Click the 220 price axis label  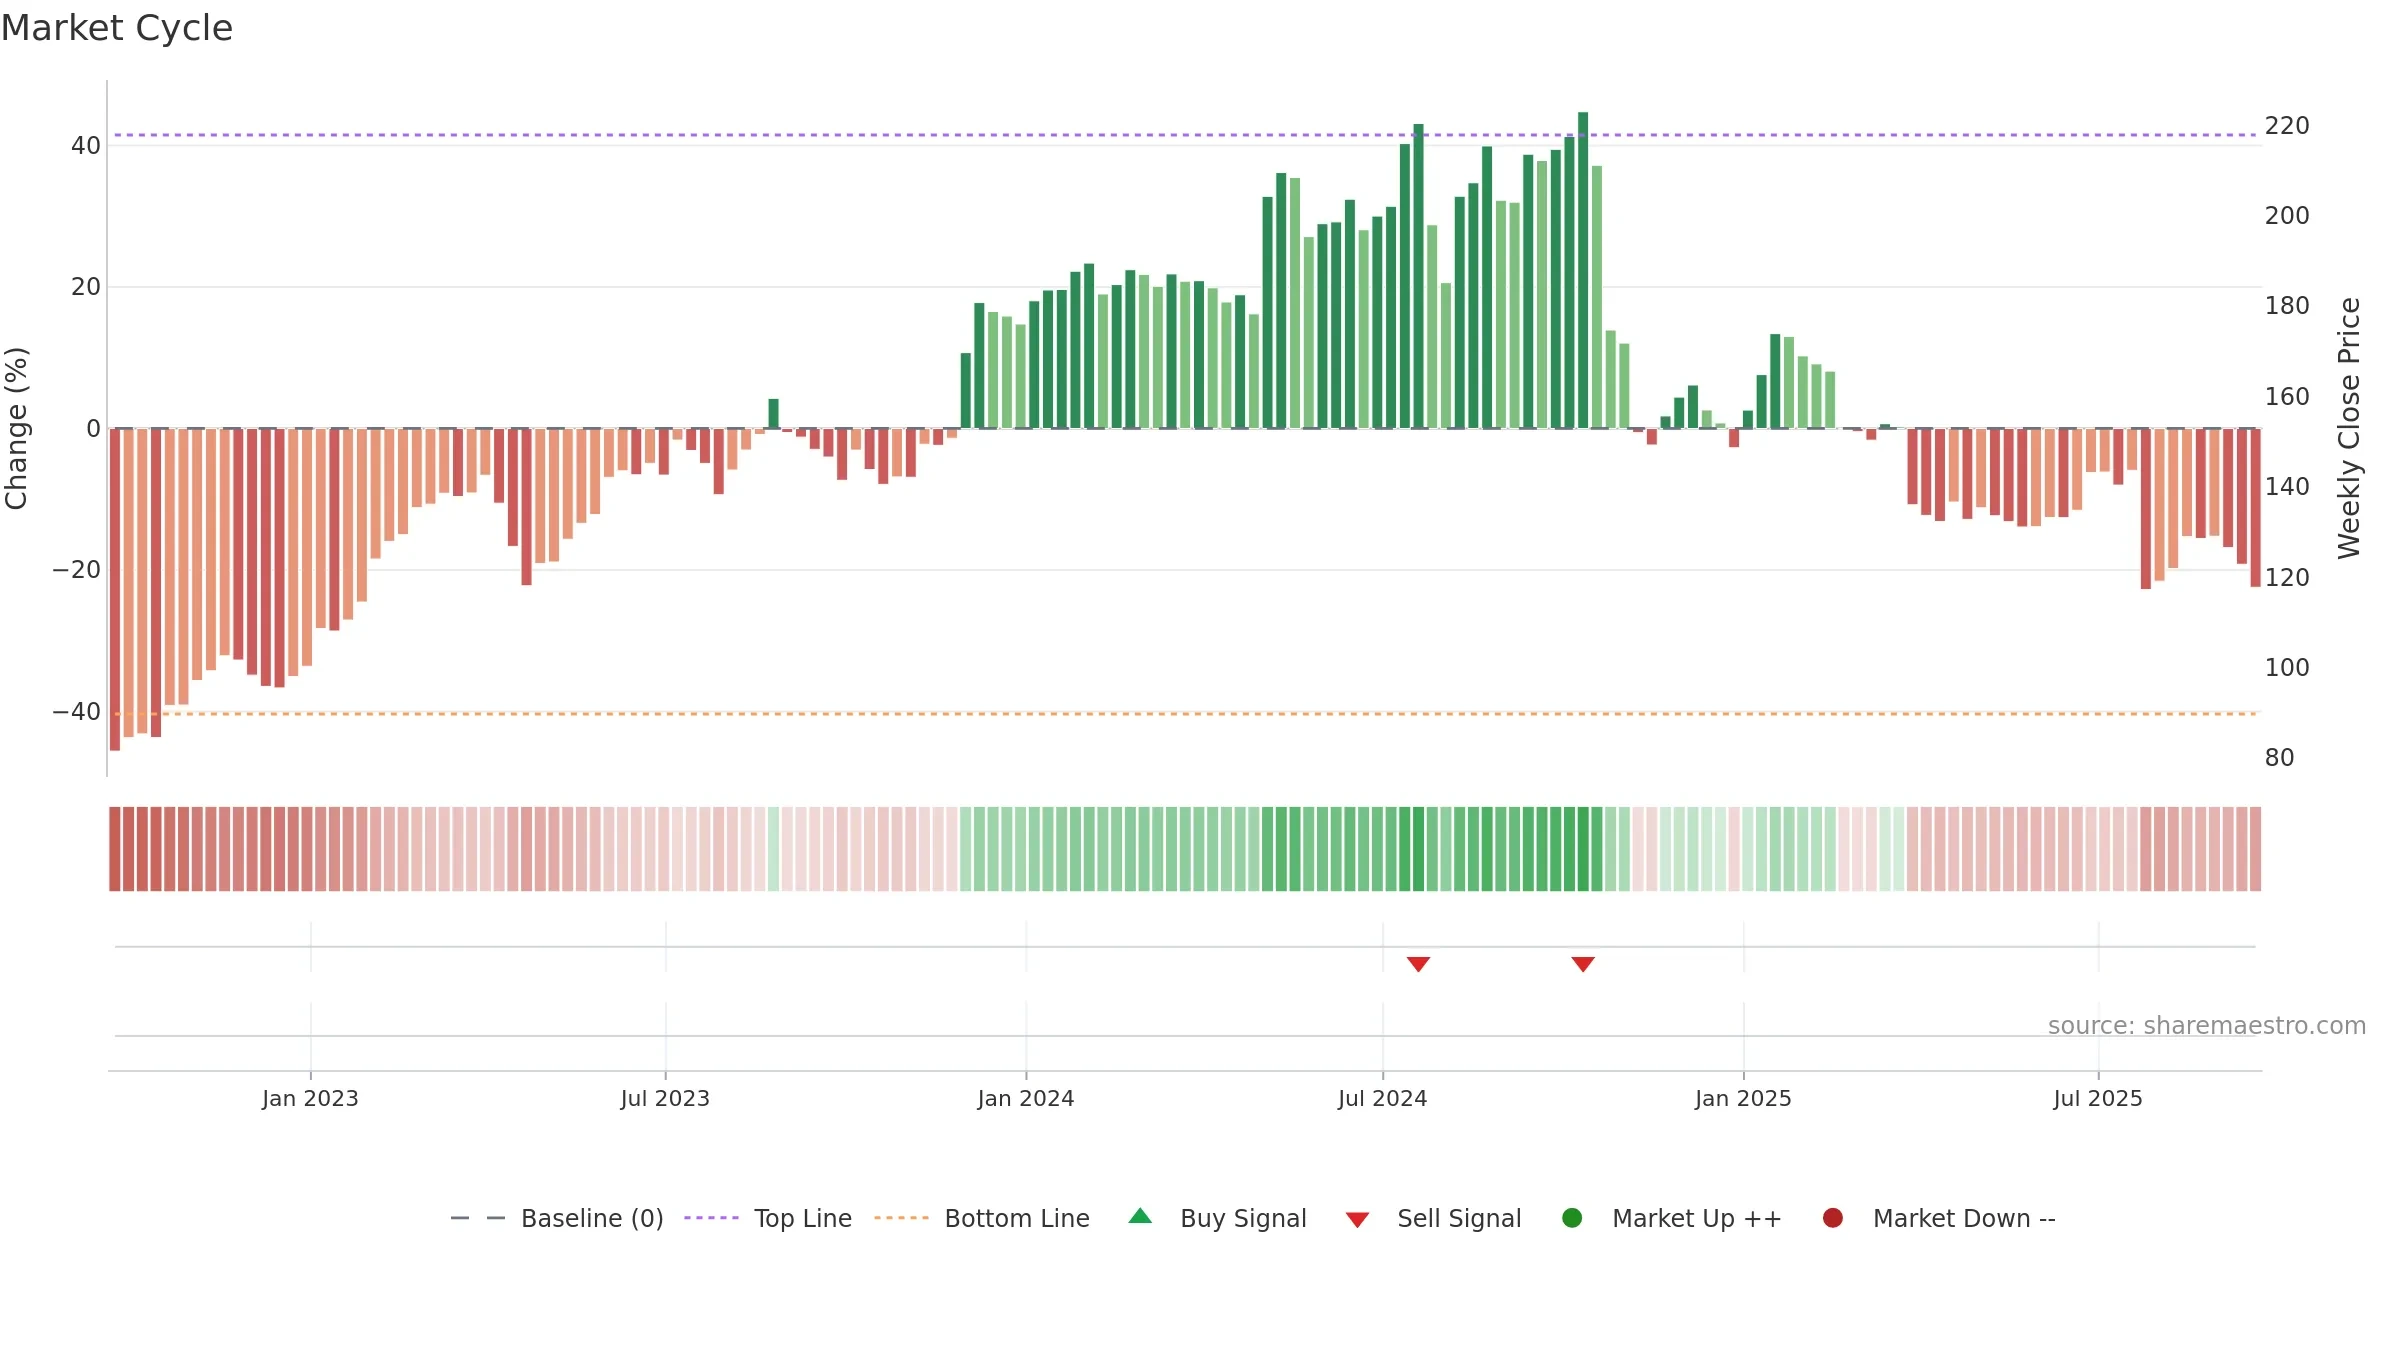(x=2287, y=126)
